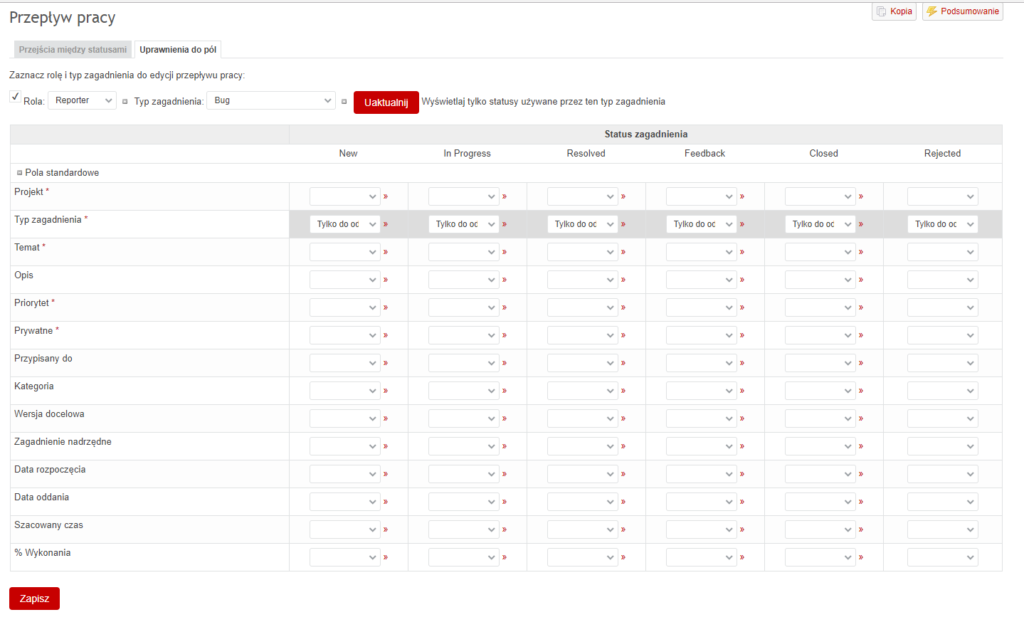Click the red copy arrow in Zagadnienie nadrzędne row, New column
This screenshot has height=627, width=1024.
coord(385,446)
